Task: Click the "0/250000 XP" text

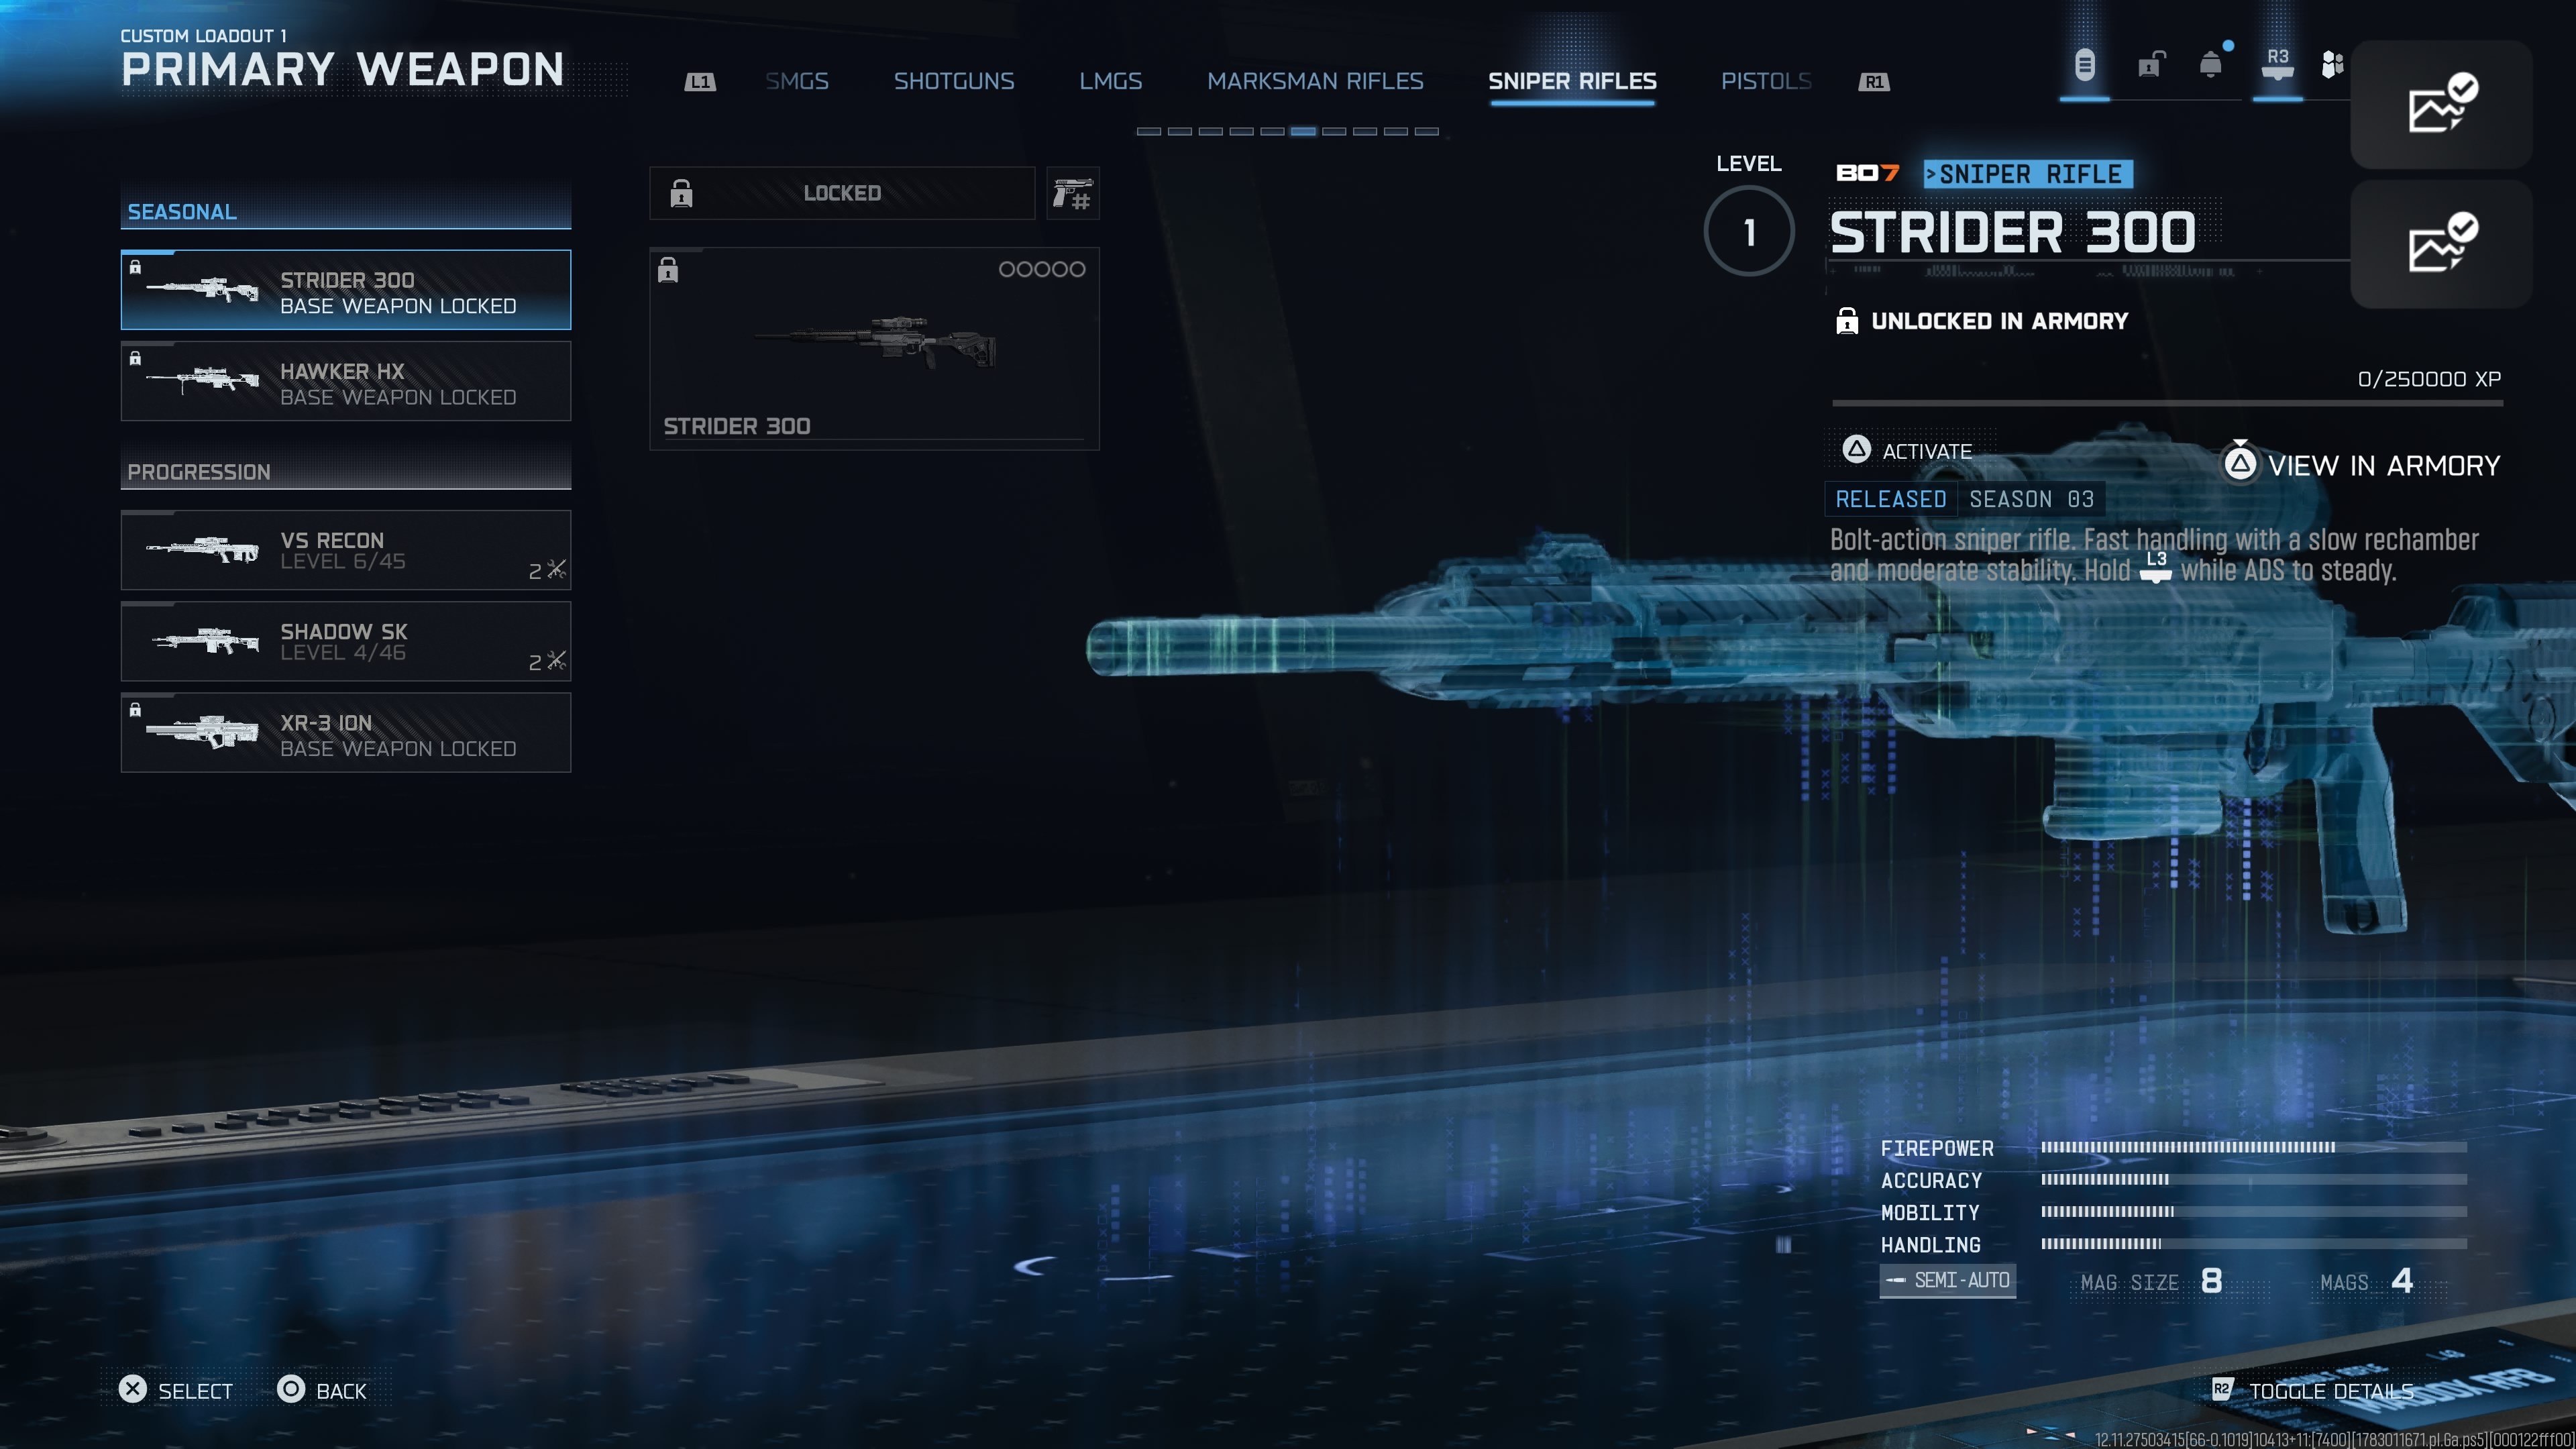Action: [2429, 379]
